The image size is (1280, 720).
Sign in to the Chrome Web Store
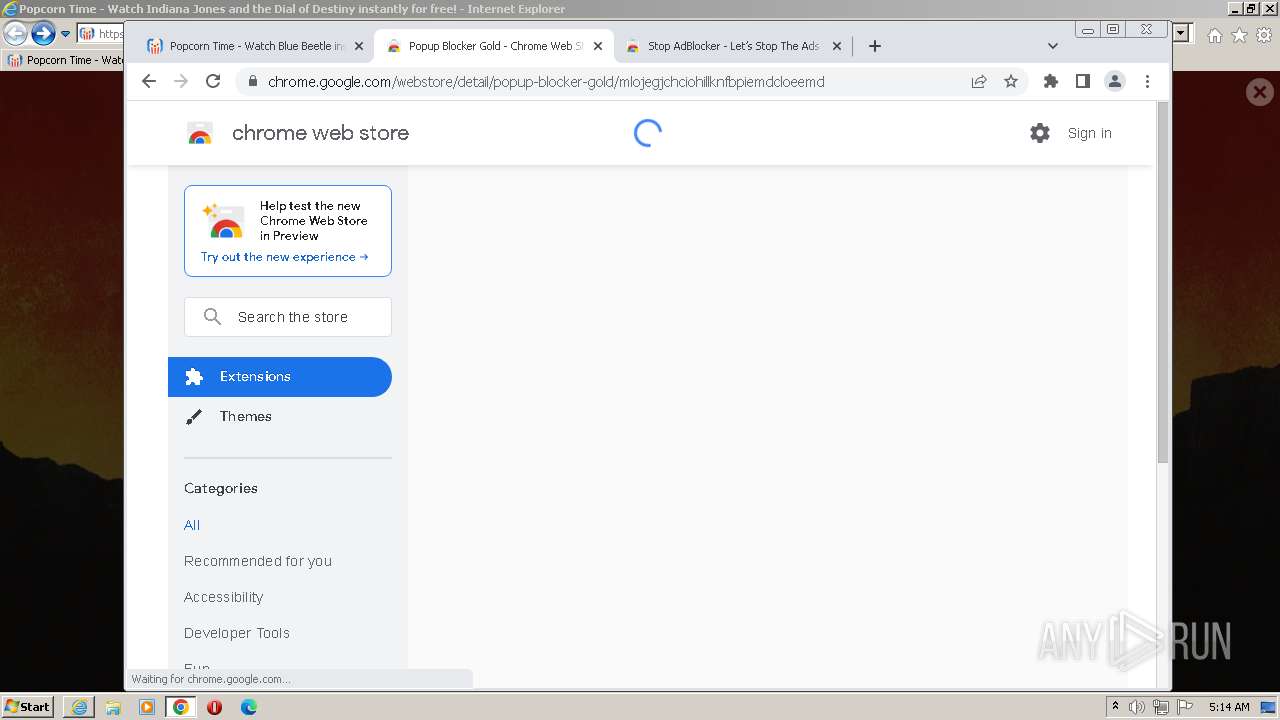click(x=1089, y=133)
